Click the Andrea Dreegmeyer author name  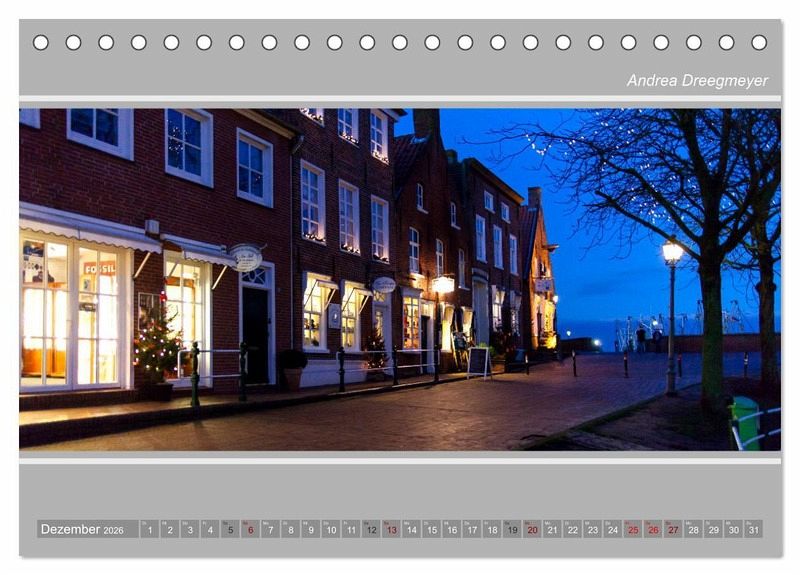pyautogui.click(x=697, y=81)
